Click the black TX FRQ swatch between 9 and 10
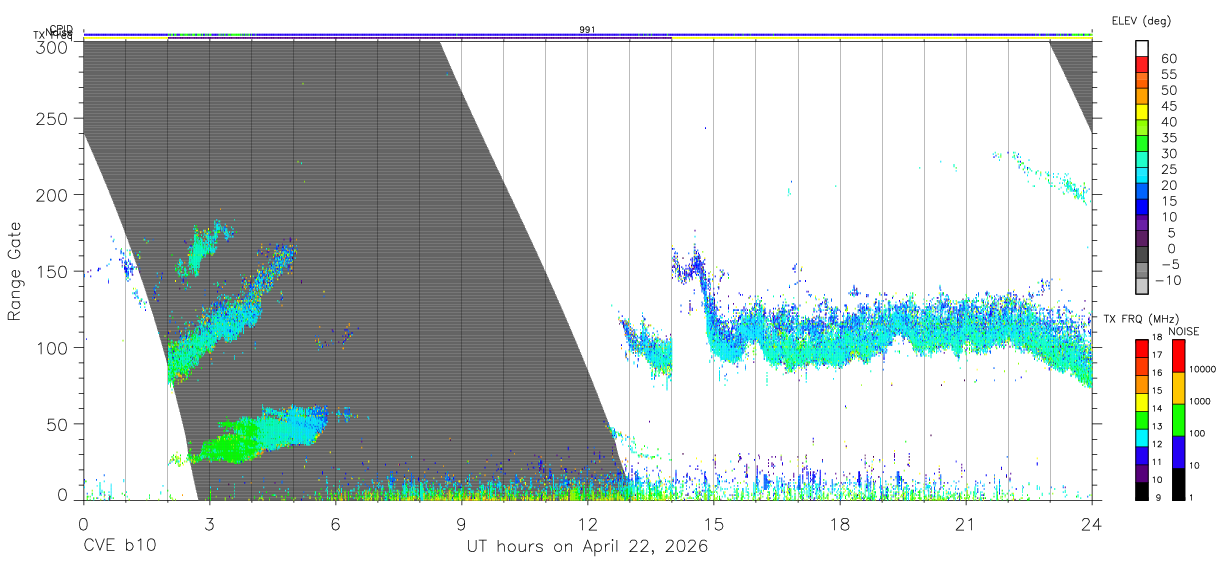The image size is (1228, 567). tap(1142, 490)
